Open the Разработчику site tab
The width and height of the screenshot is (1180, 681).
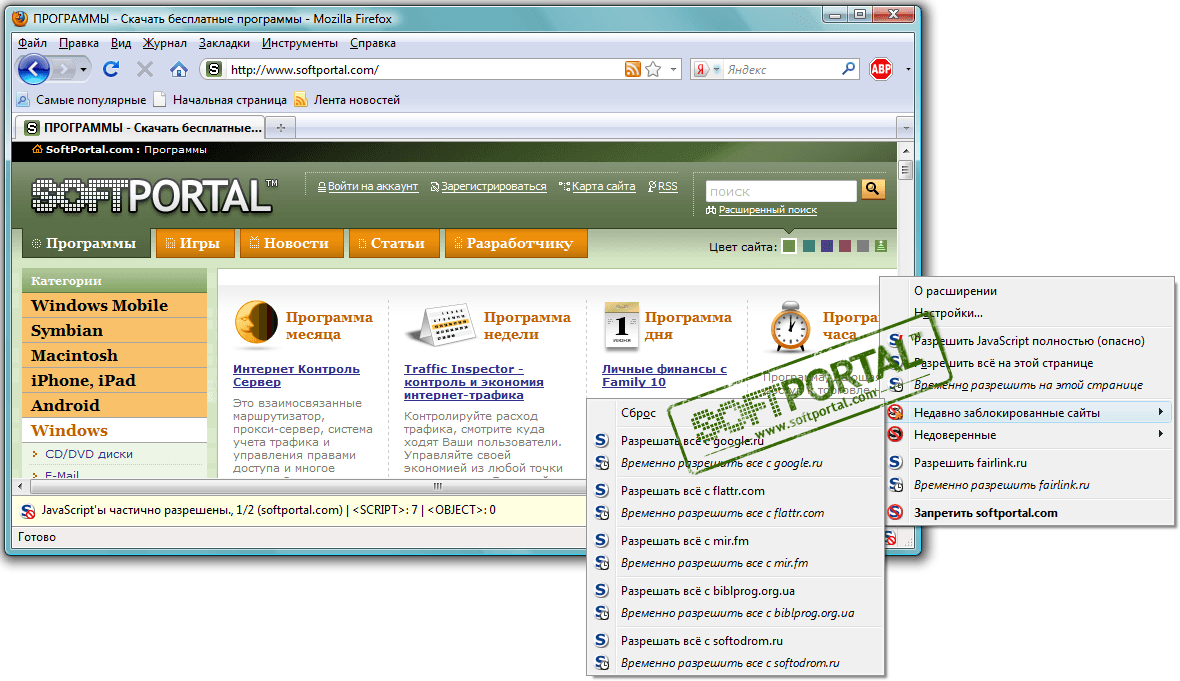pos(515,243)
